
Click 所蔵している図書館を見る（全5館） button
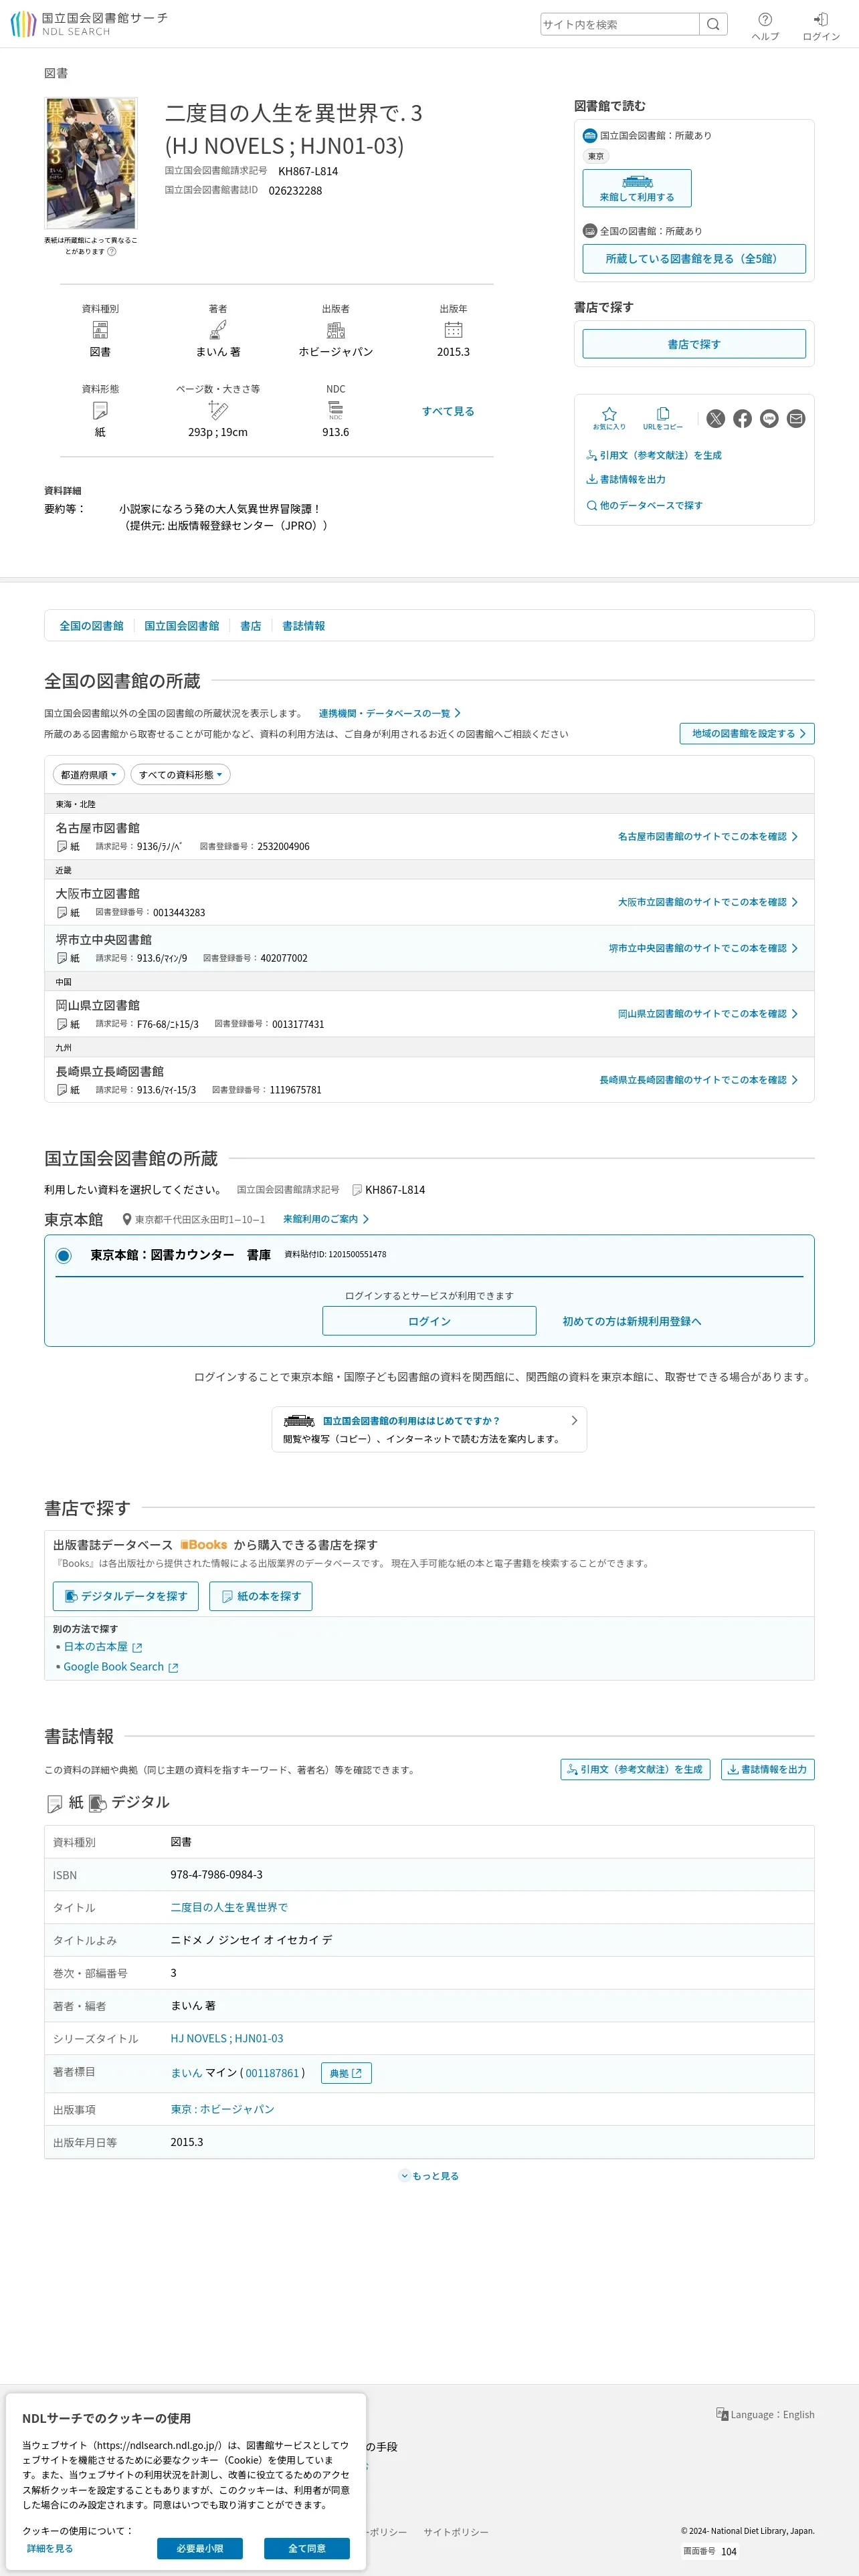[x=694, y=258]
